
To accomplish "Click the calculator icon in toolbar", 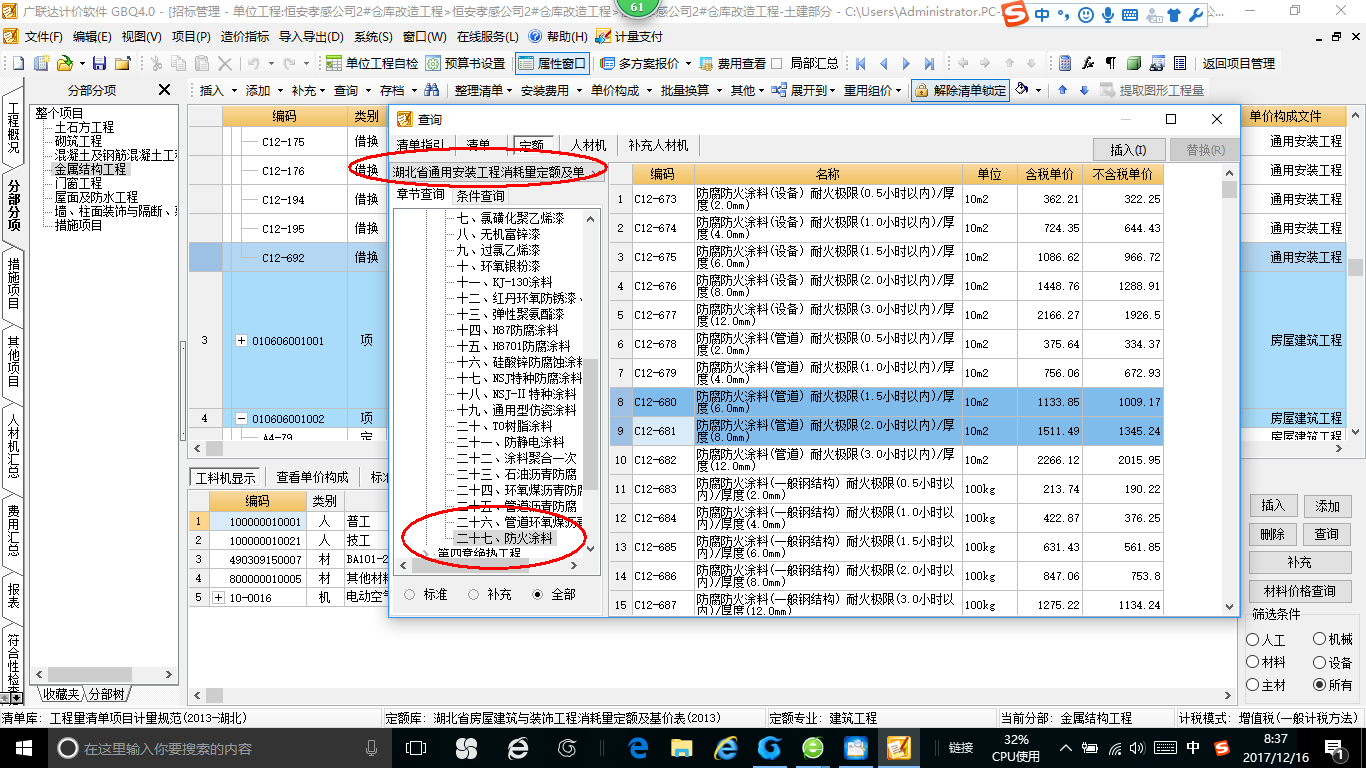I will pos(1064,63).
